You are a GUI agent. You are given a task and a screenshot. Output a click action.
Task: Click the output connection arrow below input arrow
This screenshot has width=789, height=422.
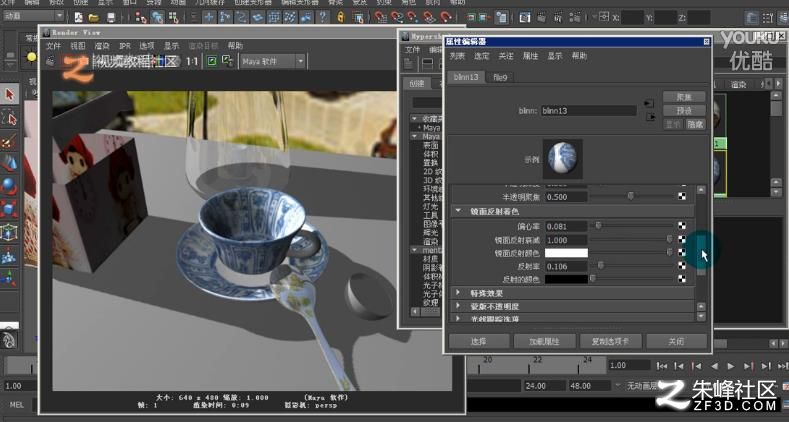(x=650, y=117)
